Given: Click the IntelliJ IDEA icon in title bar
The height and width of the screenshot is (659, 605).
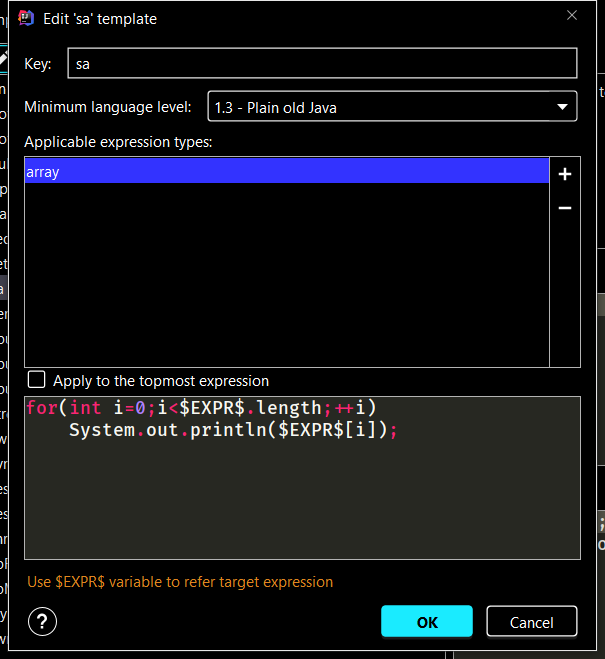Looking at the screenshot, I should coord(27,18).
